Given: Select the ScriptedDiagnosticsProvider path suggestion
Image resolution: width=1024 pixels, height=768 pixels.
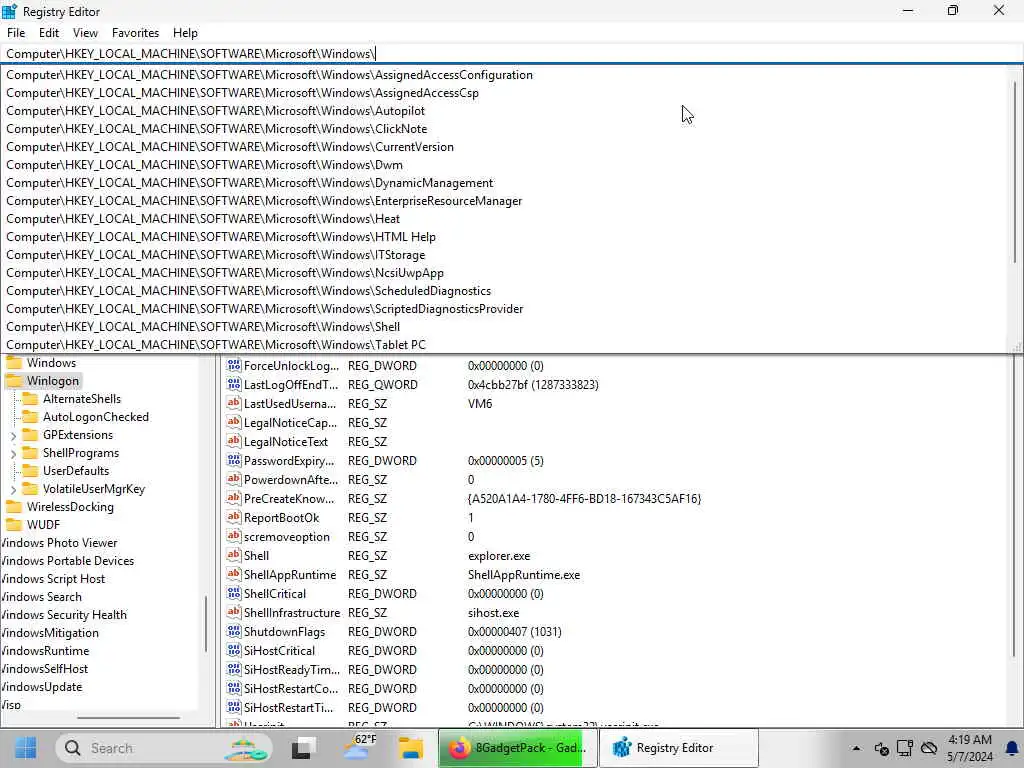Looking at the screenshot, I should click(264, 309).
